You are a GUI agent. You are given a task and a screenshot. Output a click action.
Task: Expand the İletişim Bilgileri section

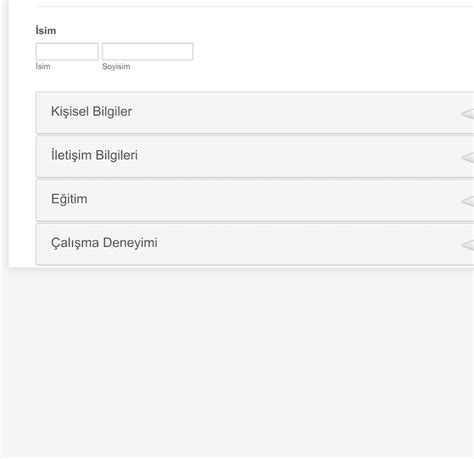point(255,157)
